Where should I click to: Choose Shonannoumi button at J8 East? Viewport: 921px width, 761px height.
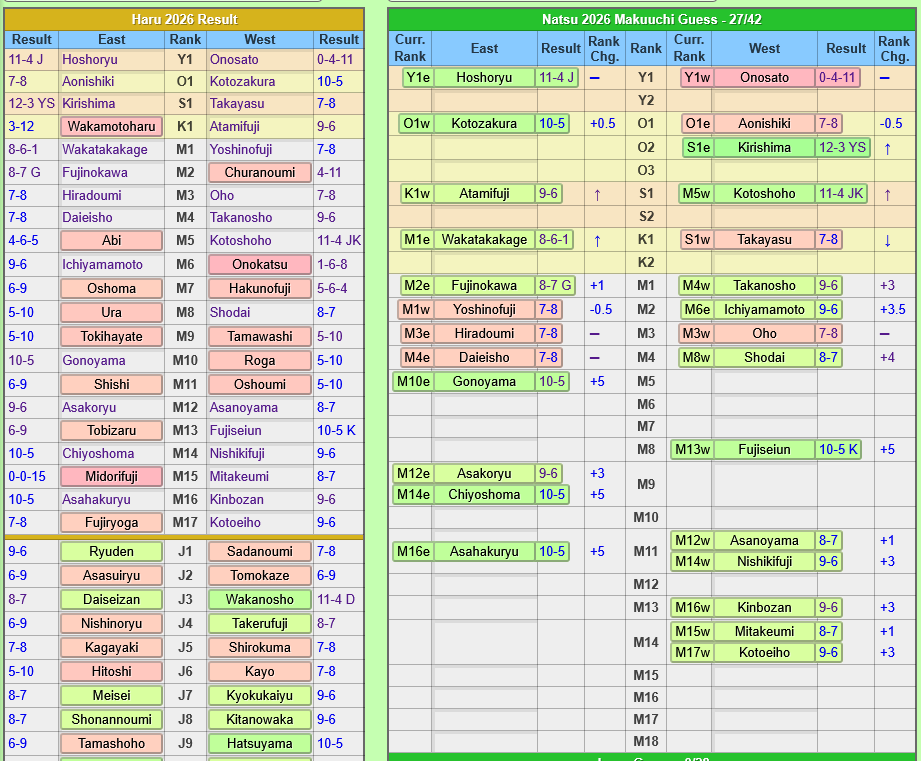[112, 720]
